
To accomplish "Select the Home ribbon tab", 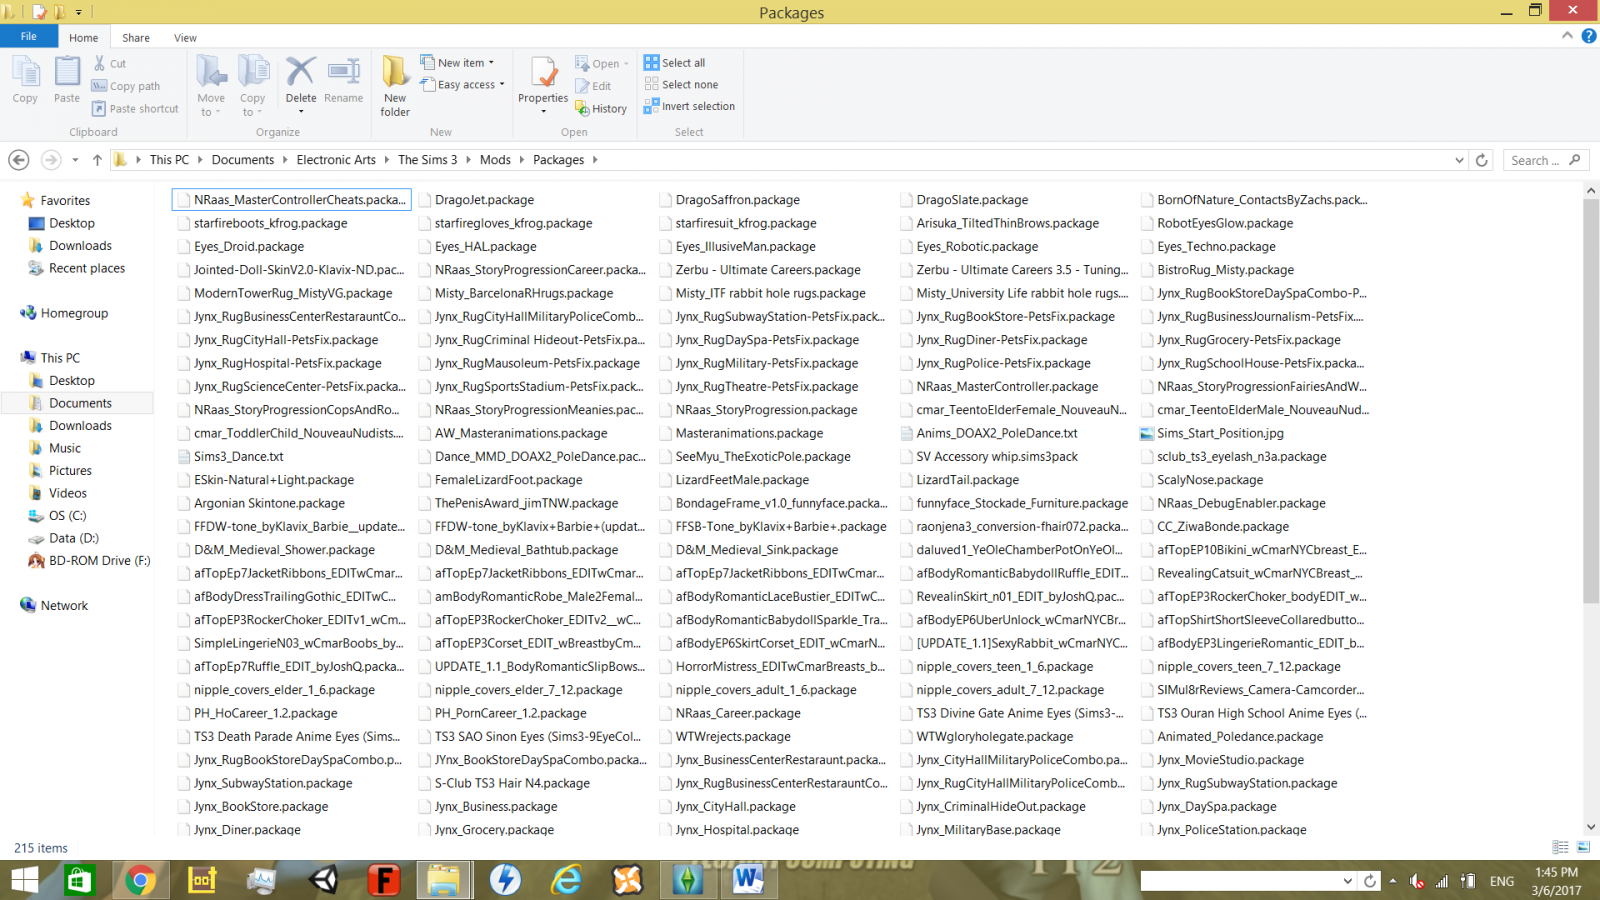I will pyautogui.click(x=84, y=38).
